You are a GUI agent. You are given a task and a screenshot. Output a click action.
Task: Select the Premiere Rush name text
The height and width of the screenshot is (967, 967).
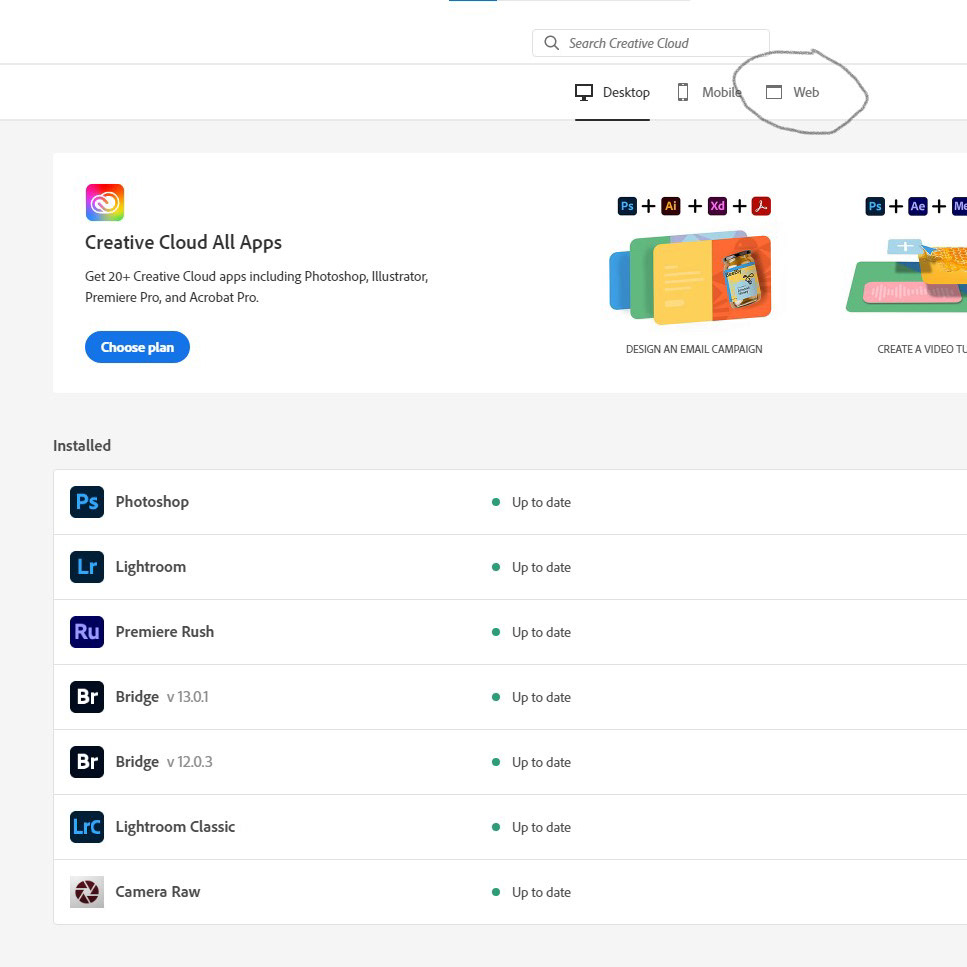click(165, 632)
